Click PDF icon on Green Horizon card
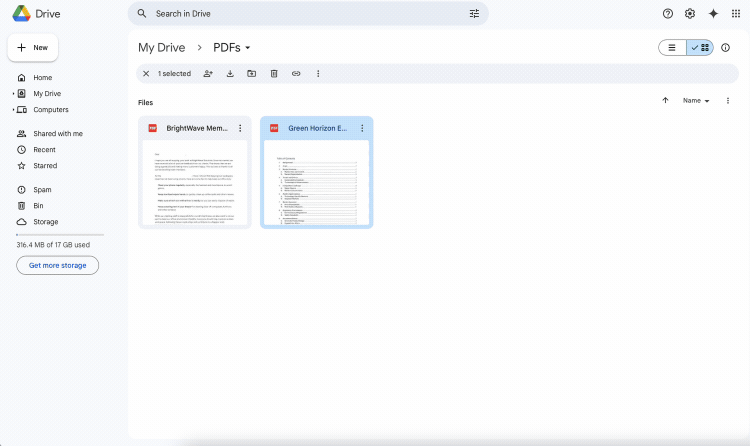Image resolution: width=750 pixels, height=446 pixels. tap(274, 128)
